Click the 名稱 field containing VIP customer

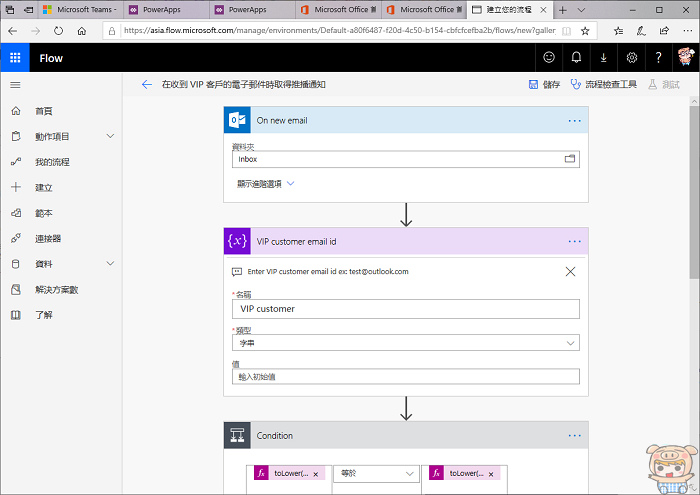[x=405, y=309]
